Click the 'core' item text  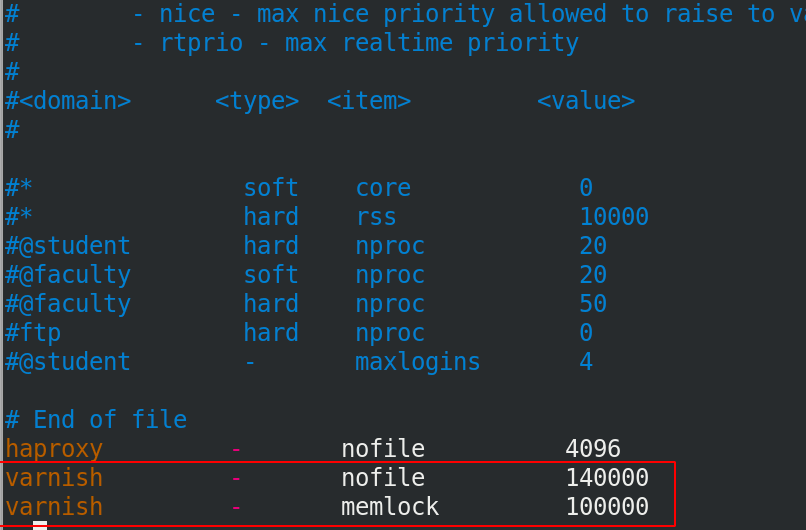click(383, 188)
